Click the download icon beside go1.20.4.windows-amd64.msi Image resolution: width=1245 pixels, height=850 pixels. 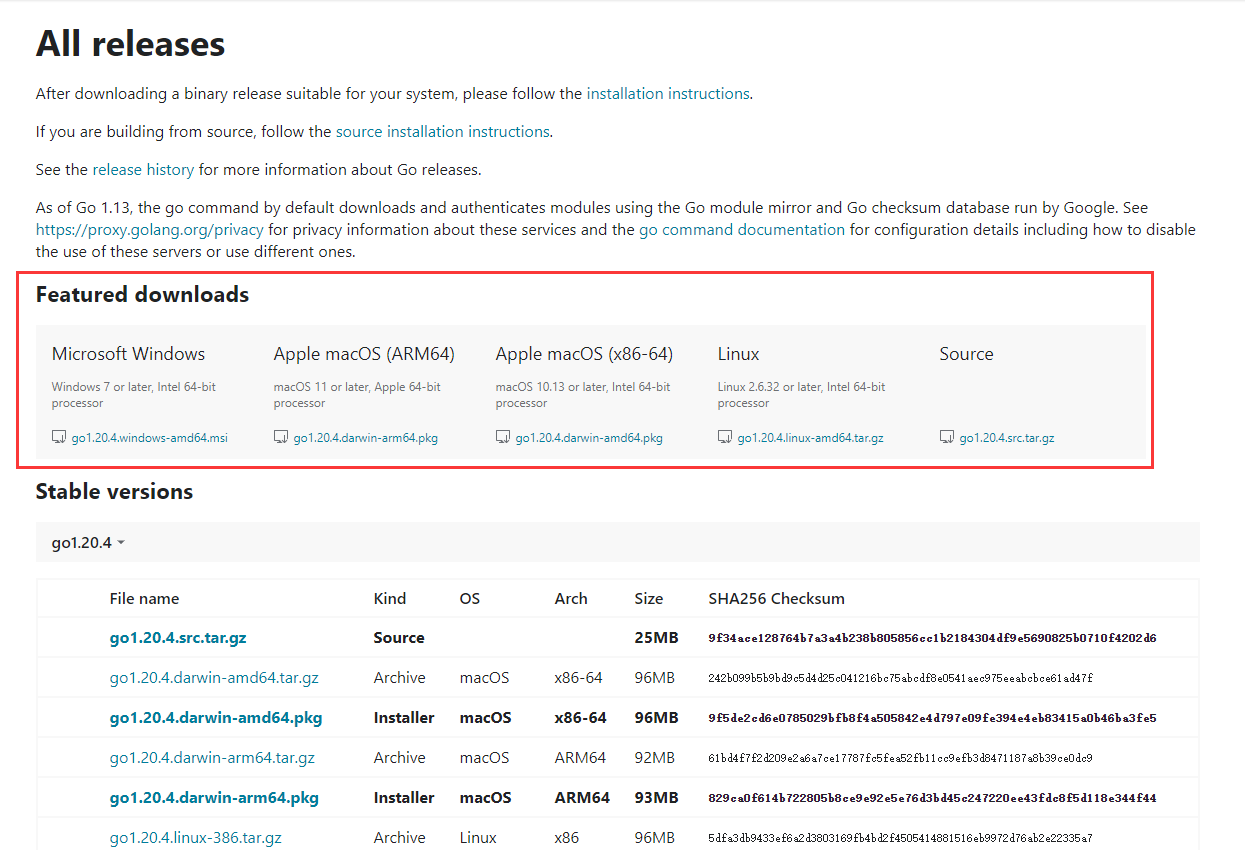(59, 437)
